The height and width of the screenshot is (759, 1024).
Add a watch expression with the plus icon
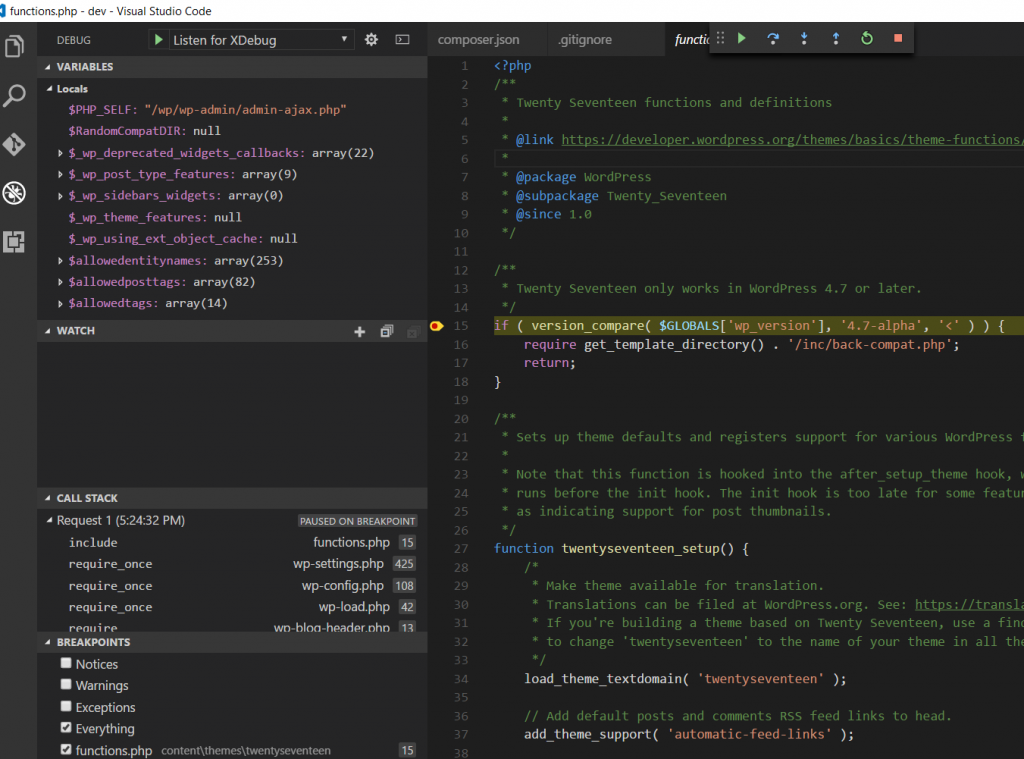[x=359, y=330]
